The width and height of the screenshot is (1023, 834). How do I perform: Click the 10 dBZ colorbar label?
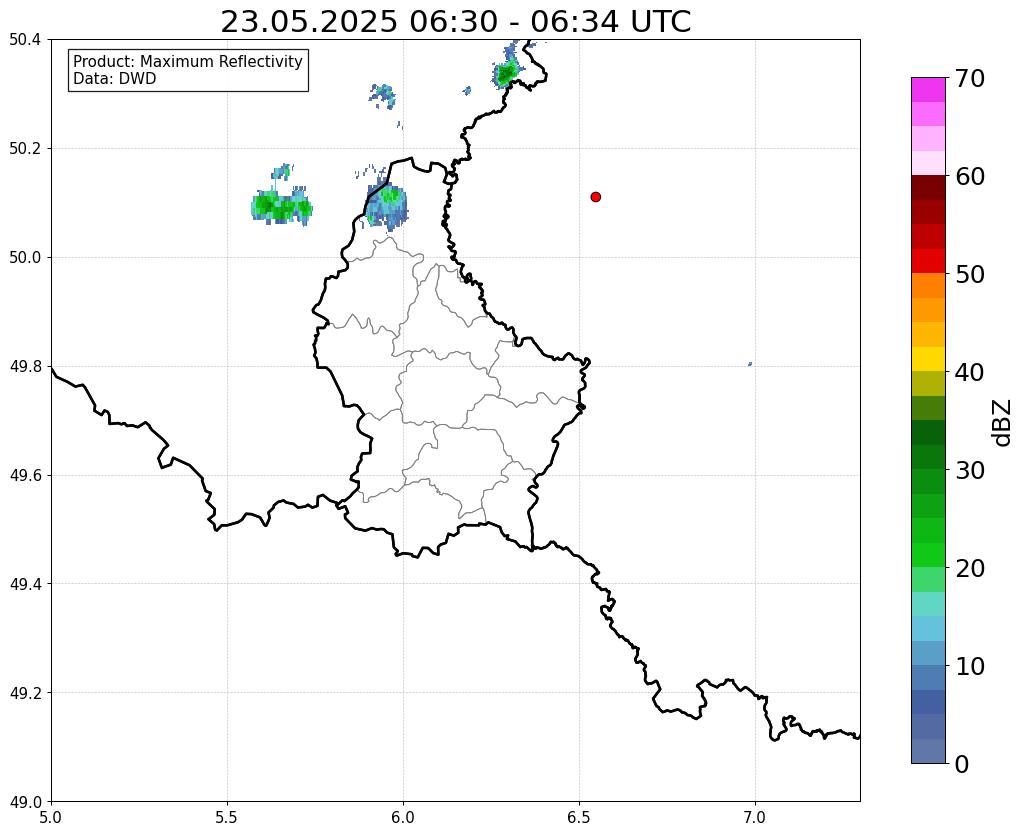[970, 666]
